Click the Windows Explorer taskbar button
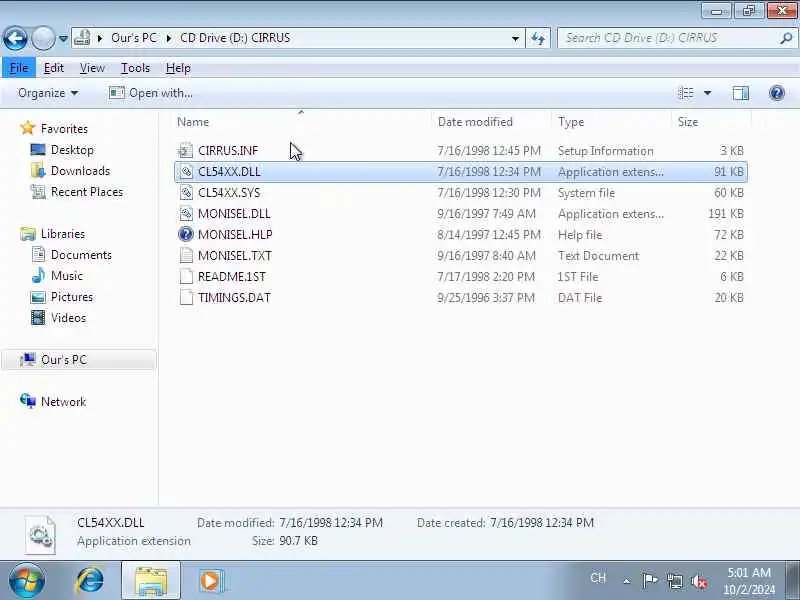 (x=151, y=581)
